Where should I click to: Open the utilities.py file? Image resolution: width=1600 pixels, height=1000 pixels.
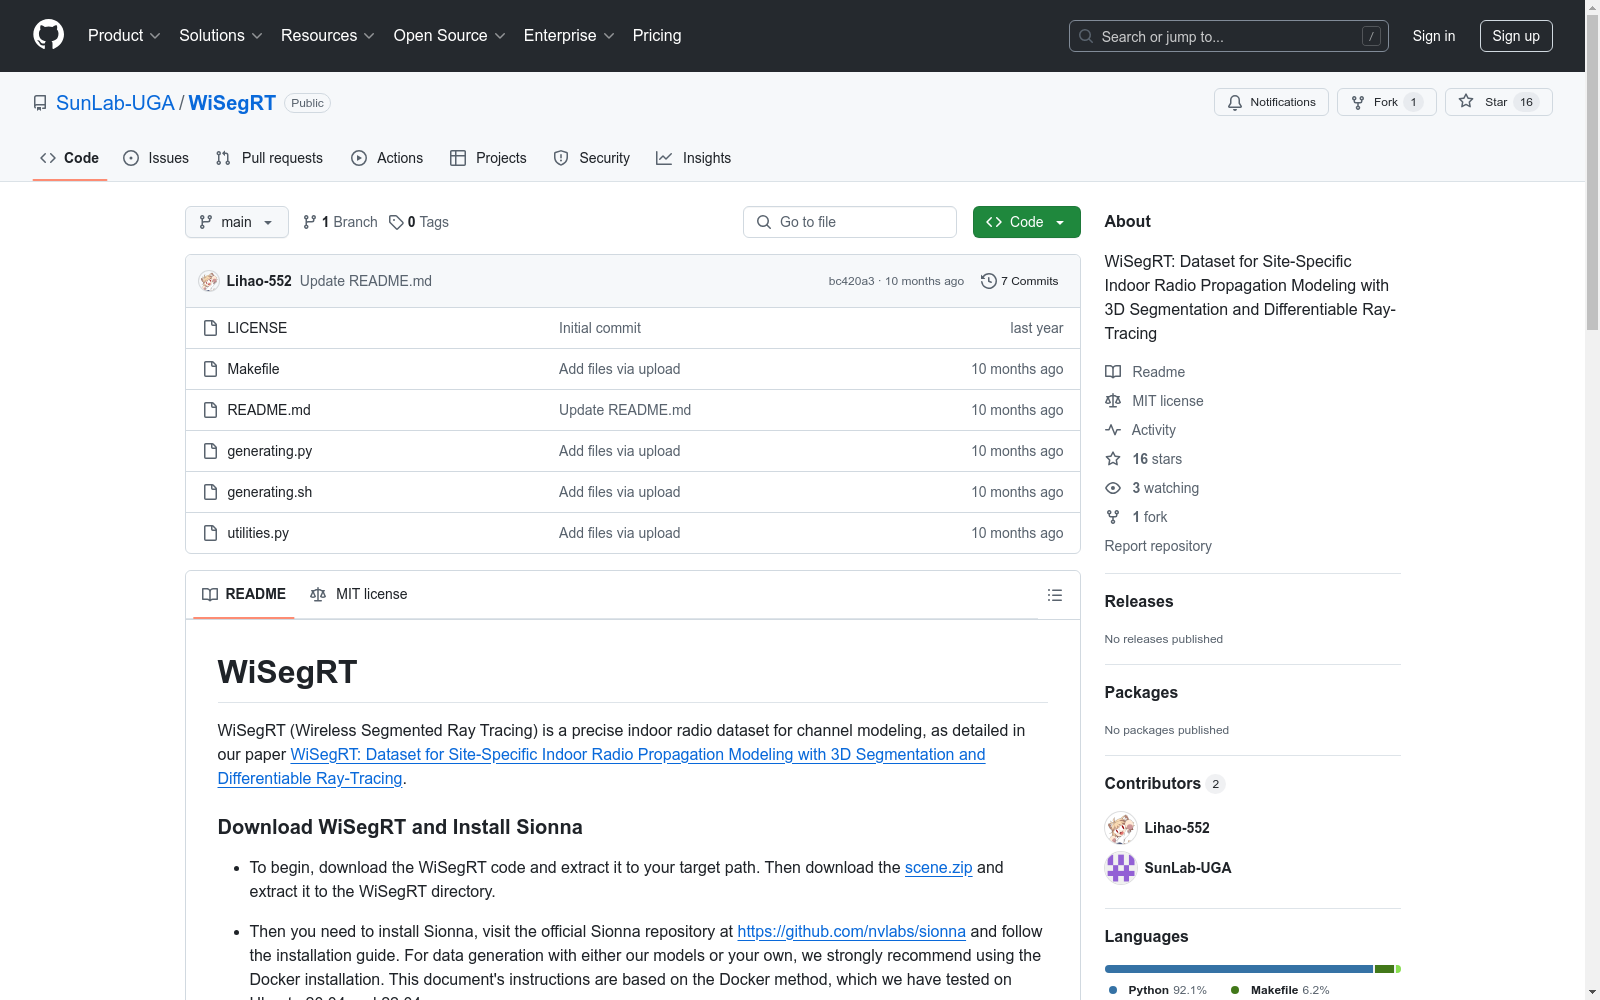pos(258,533)
